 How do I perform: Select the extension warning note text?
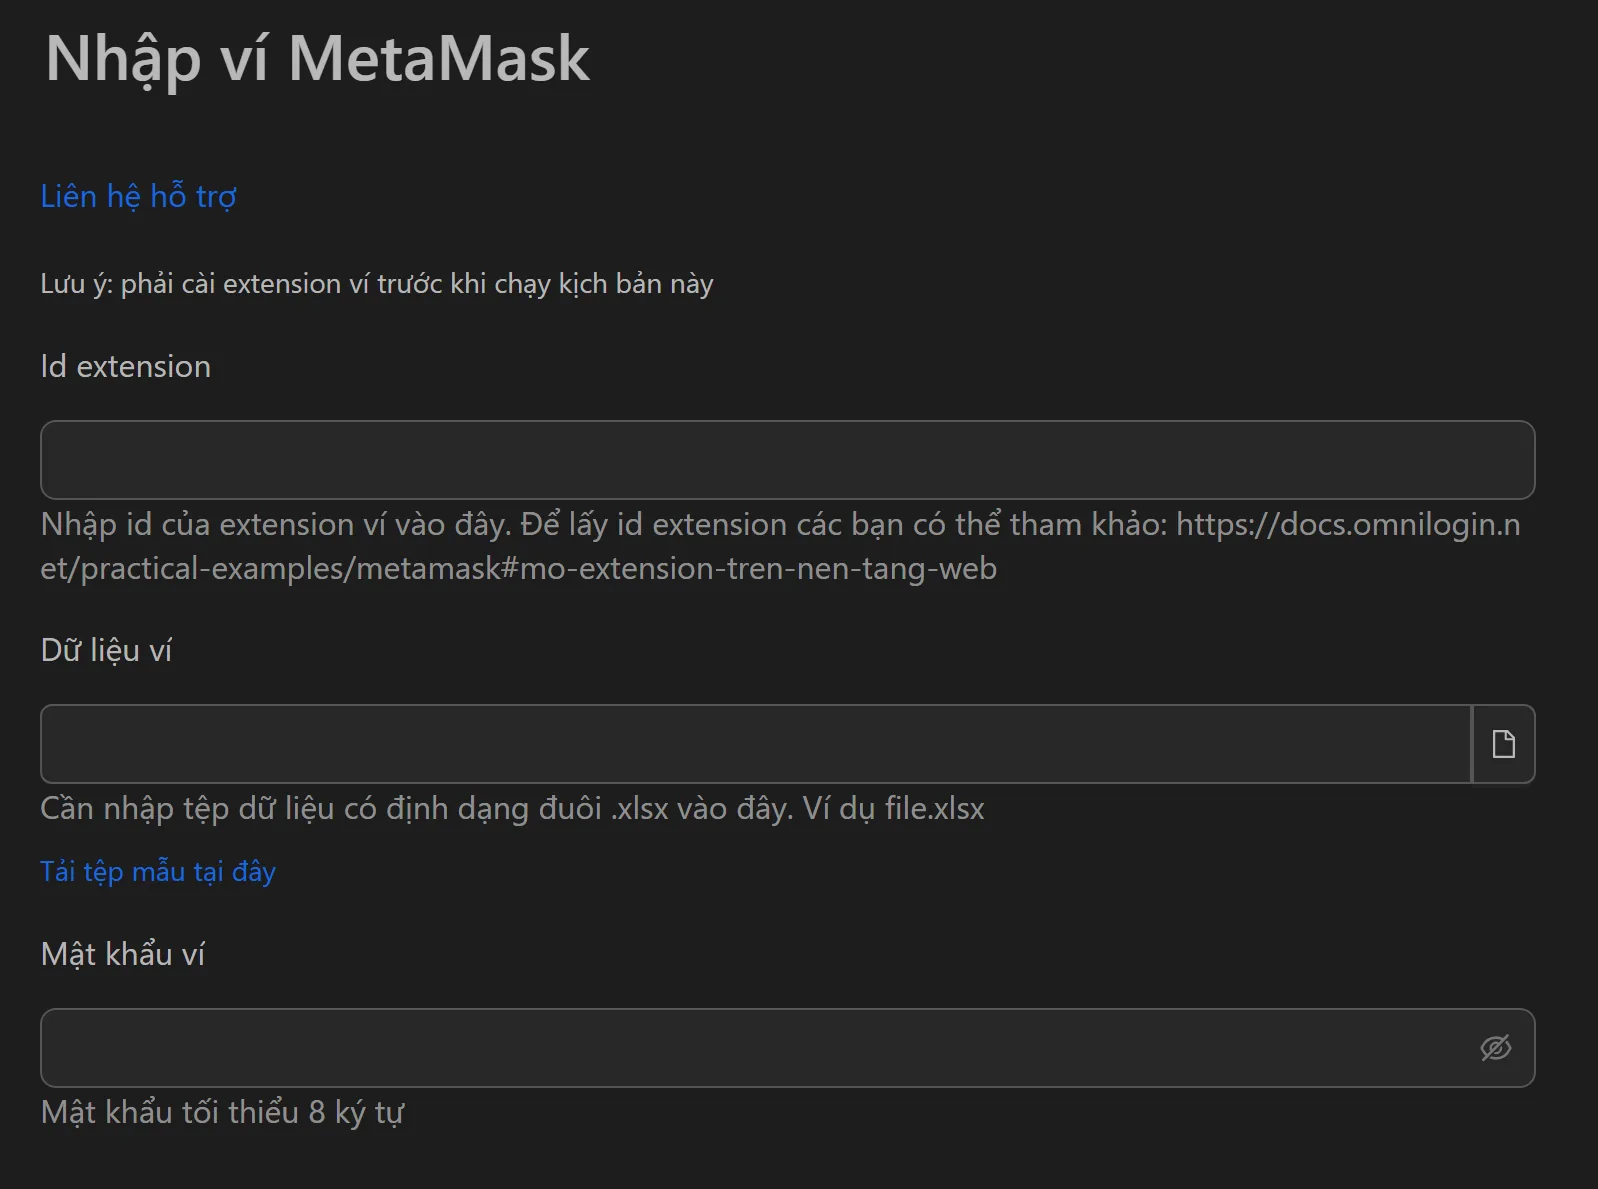(376, 283)
